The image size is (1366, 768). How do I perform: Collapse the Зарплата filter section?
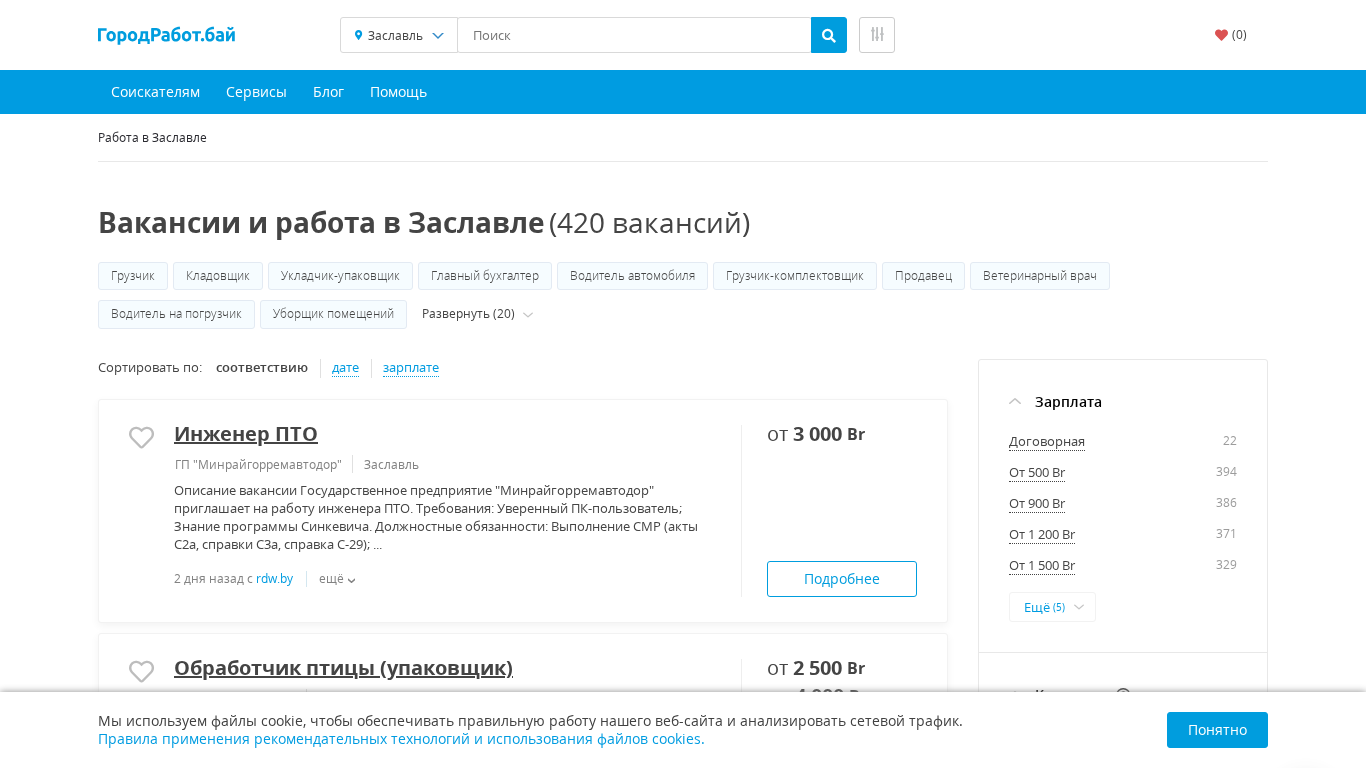(1015, 402)
